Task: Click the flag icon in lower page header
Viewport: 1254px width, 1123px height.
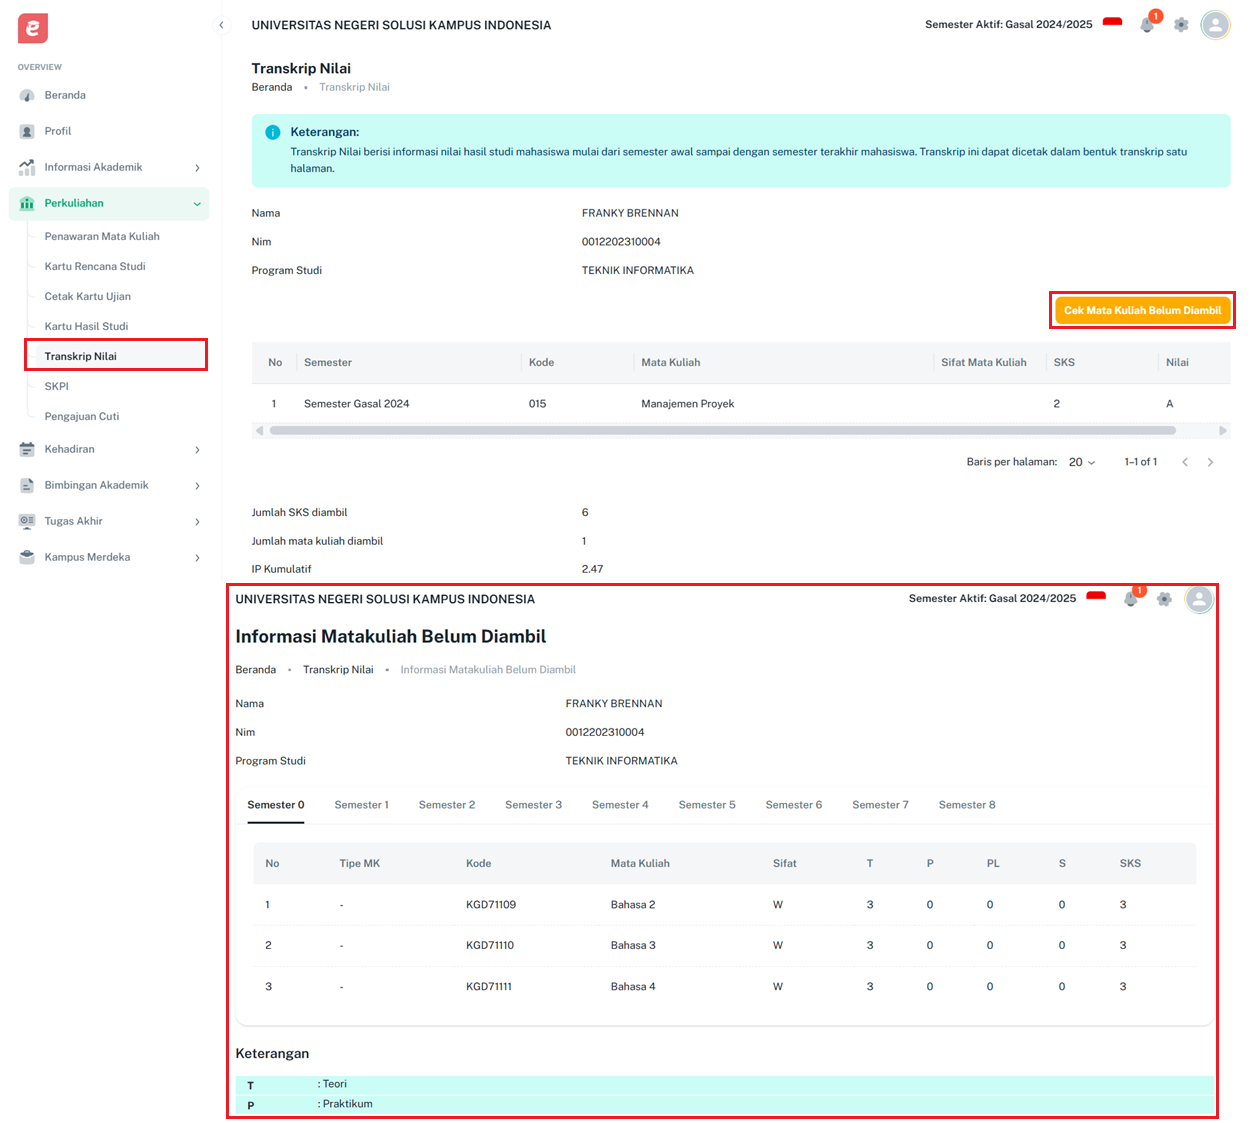Action: point(1096,597)
